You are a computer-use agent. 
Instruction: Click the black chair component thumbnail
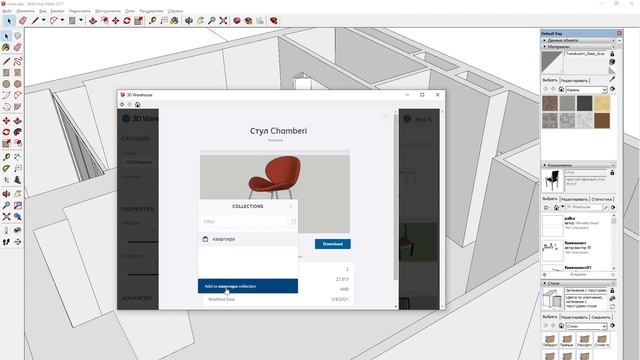coord(552,181)
